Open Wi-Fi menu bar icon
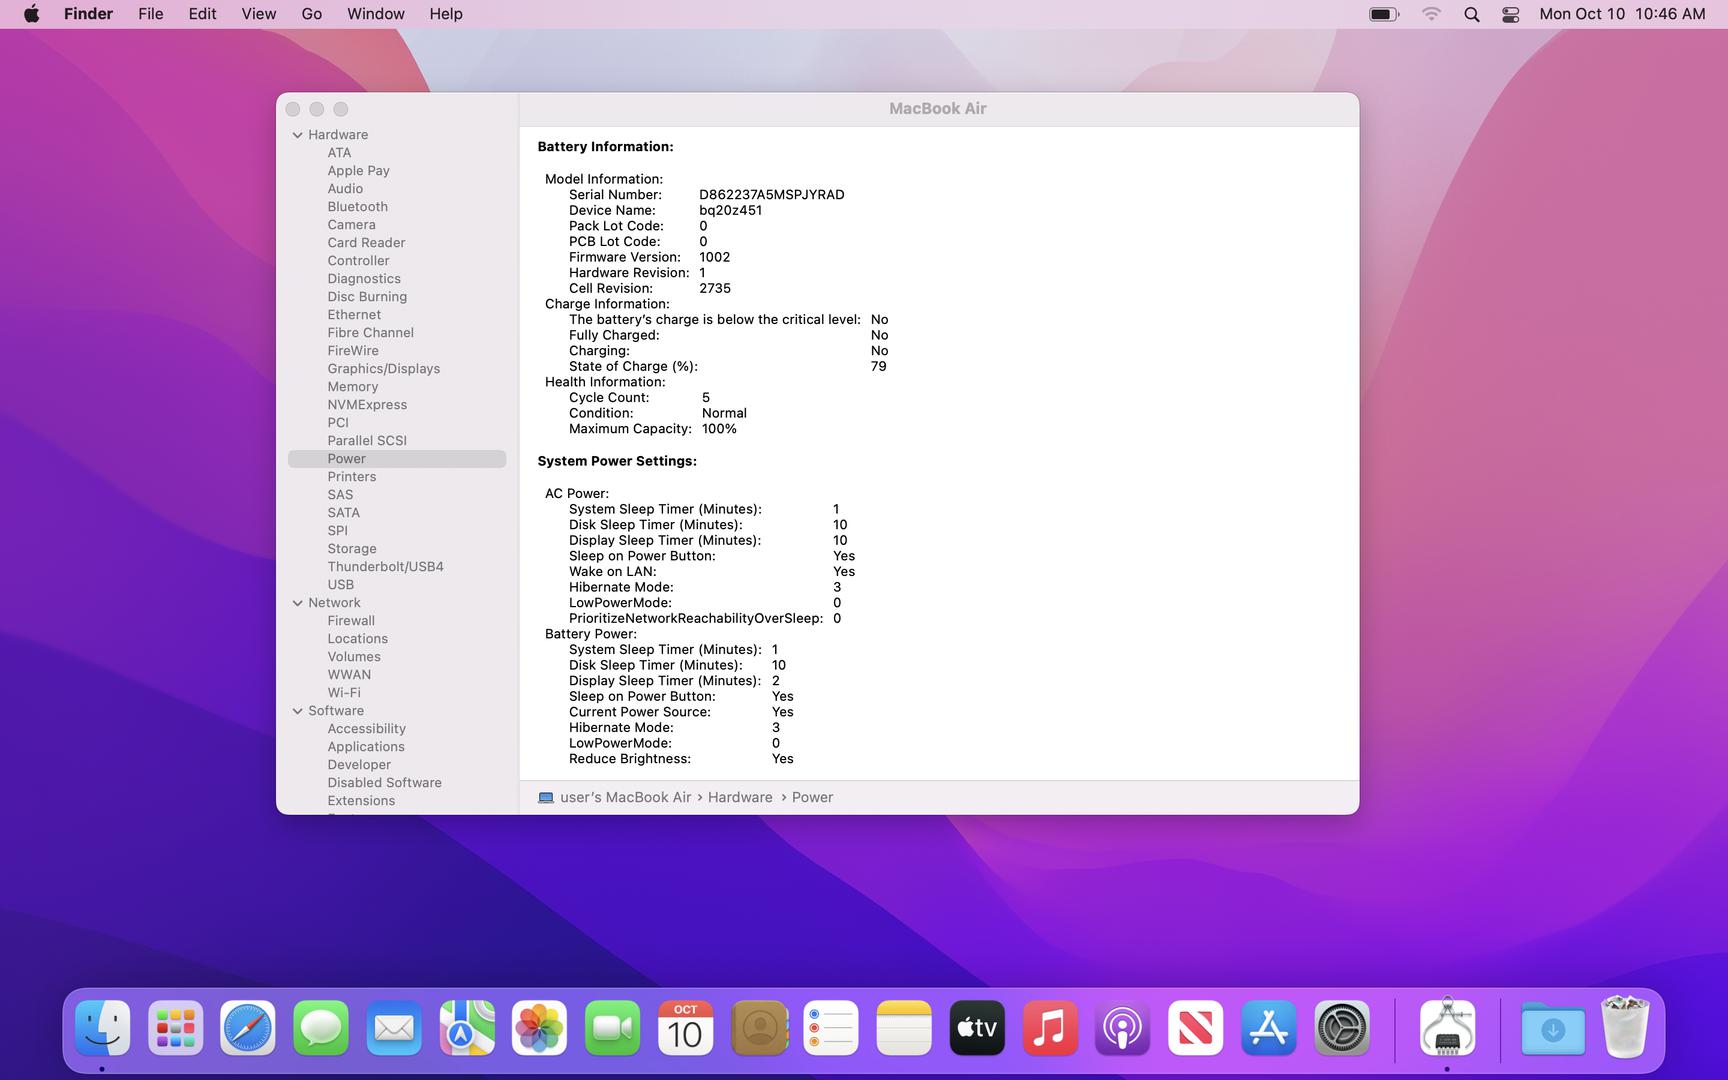 [1432, 14]
